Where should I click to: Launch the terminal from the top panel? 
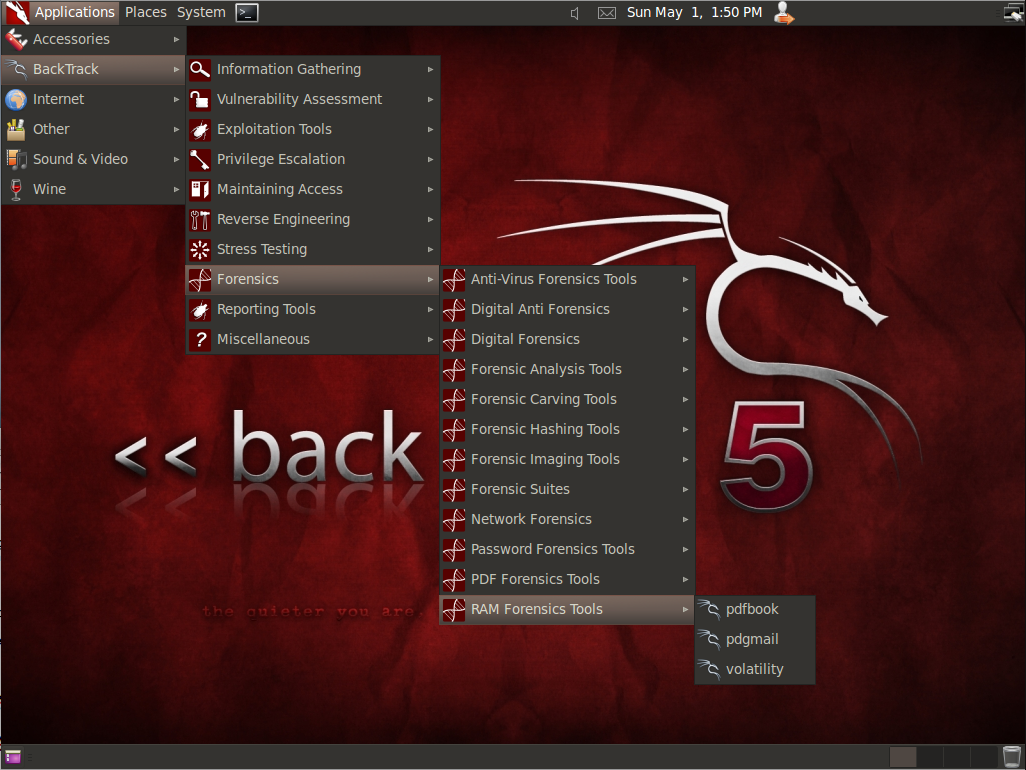point(245,12)
